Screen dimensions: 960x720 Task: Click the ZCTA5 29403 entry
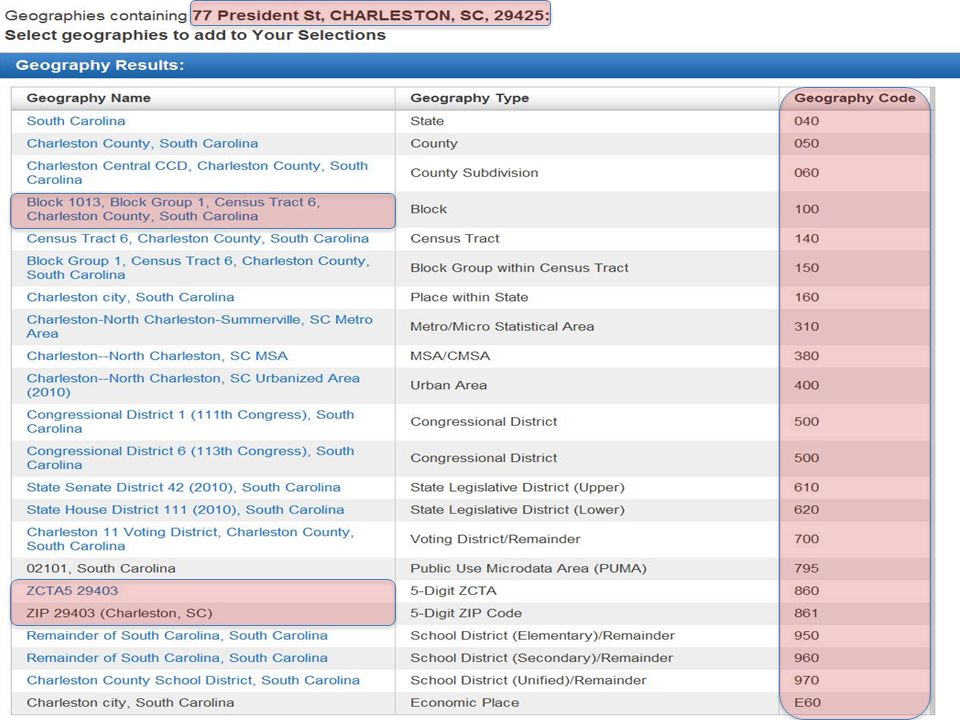click(72, 591)
